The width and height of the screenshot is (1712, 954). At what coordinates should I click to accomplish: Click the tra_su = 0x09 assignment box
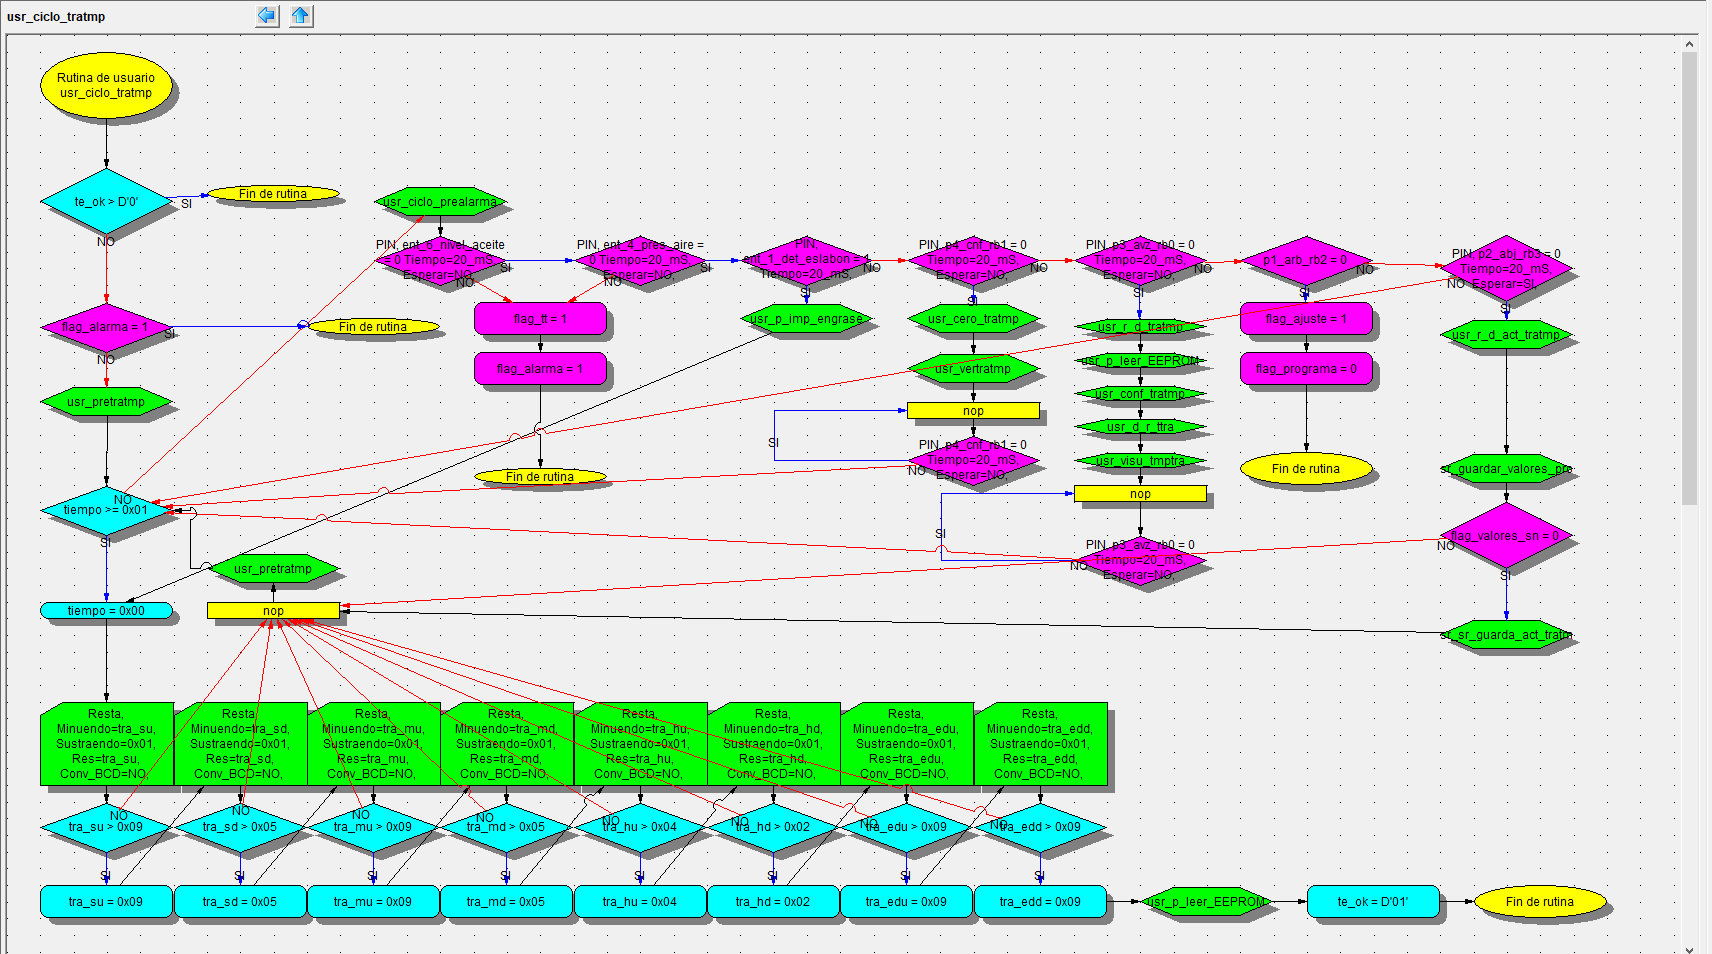click(106, 902)
